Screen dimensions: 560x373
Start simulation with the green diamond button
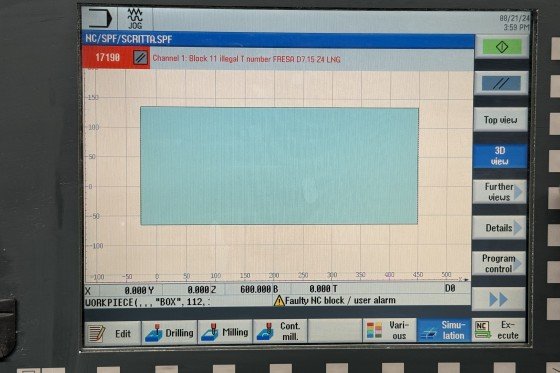[x=501, y=47]
